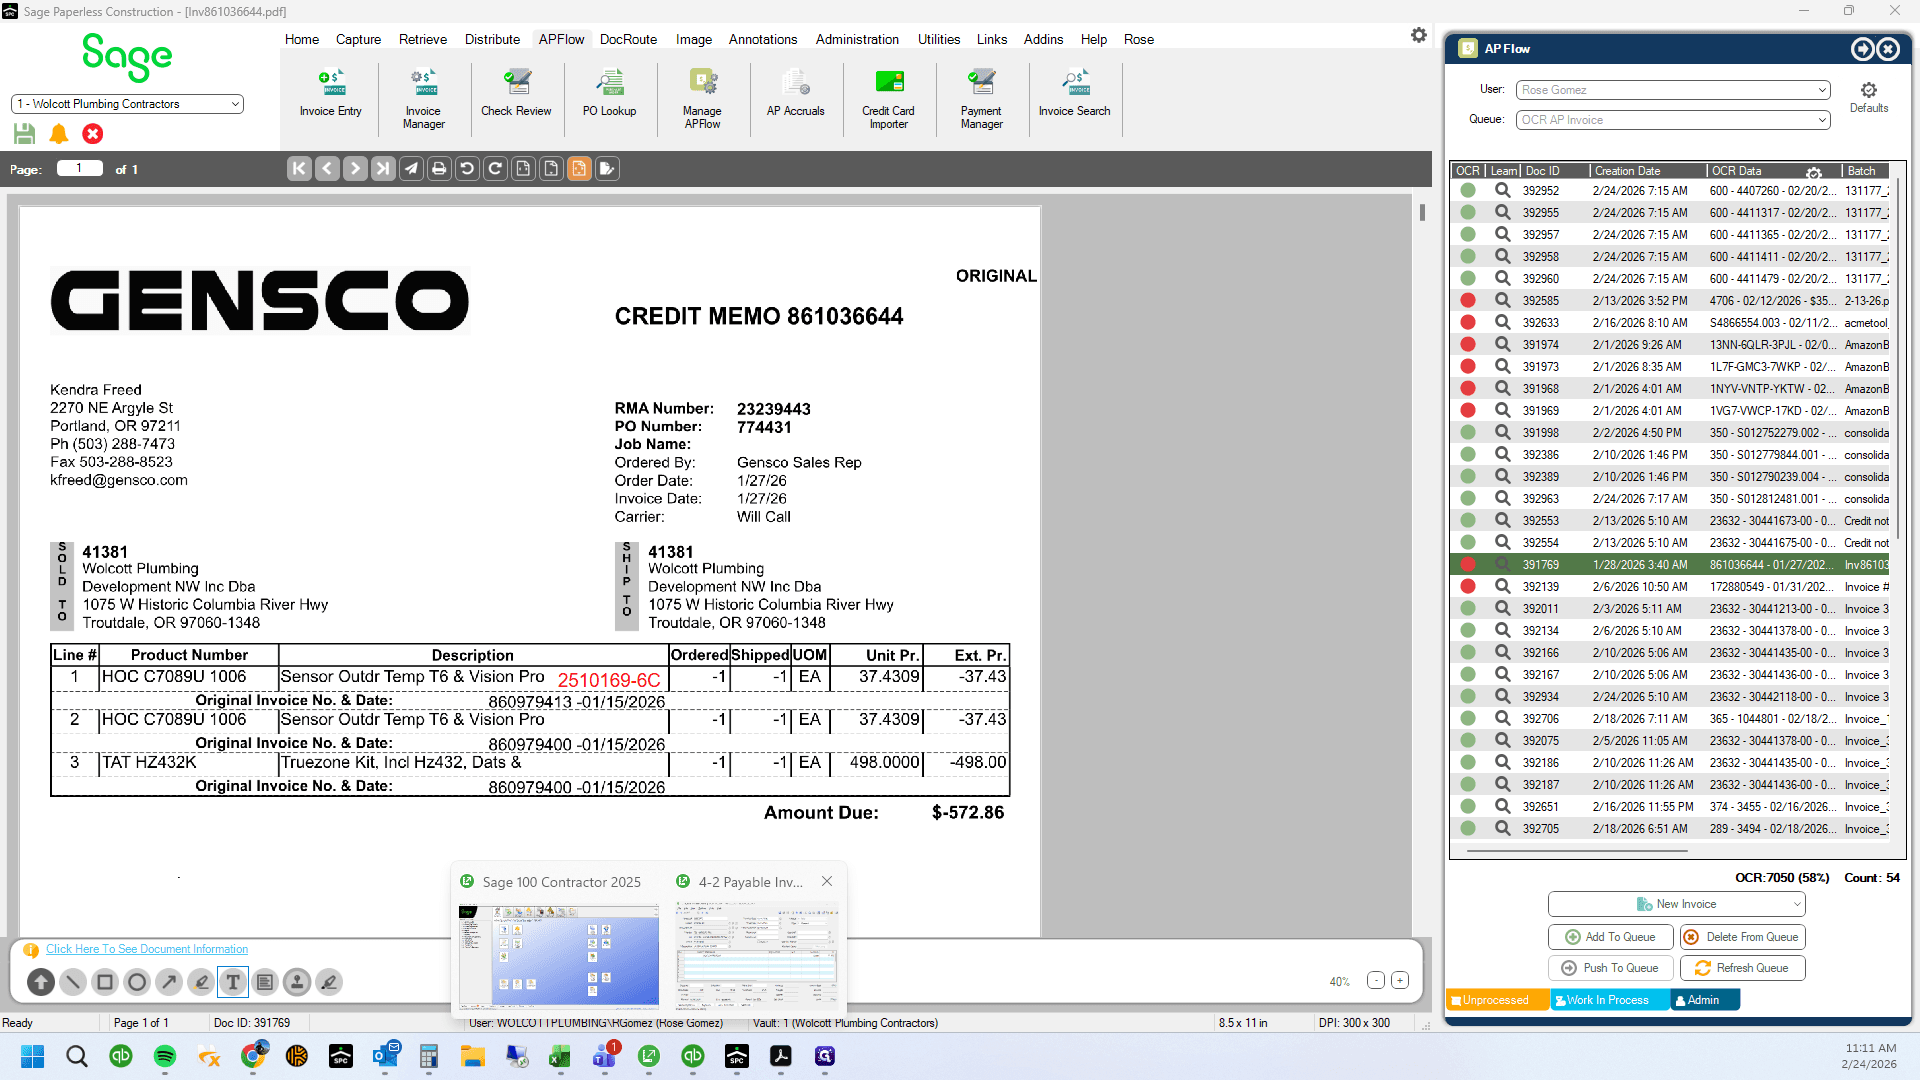This screenshot has width=1920, height=1080.
Task: Open Invoice Search
Action: [x=1074, y=94]
